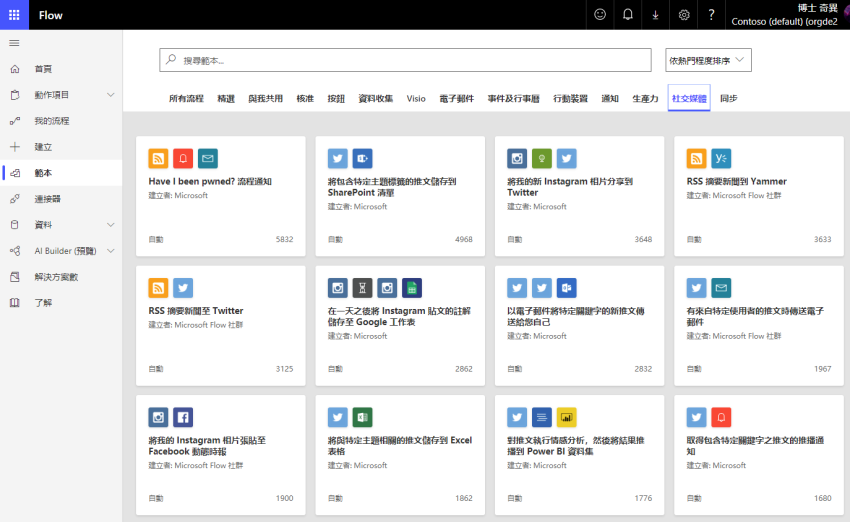850x522 pixels.
Task: Open the app launcher waffle icon
Action: pos(14,15)
